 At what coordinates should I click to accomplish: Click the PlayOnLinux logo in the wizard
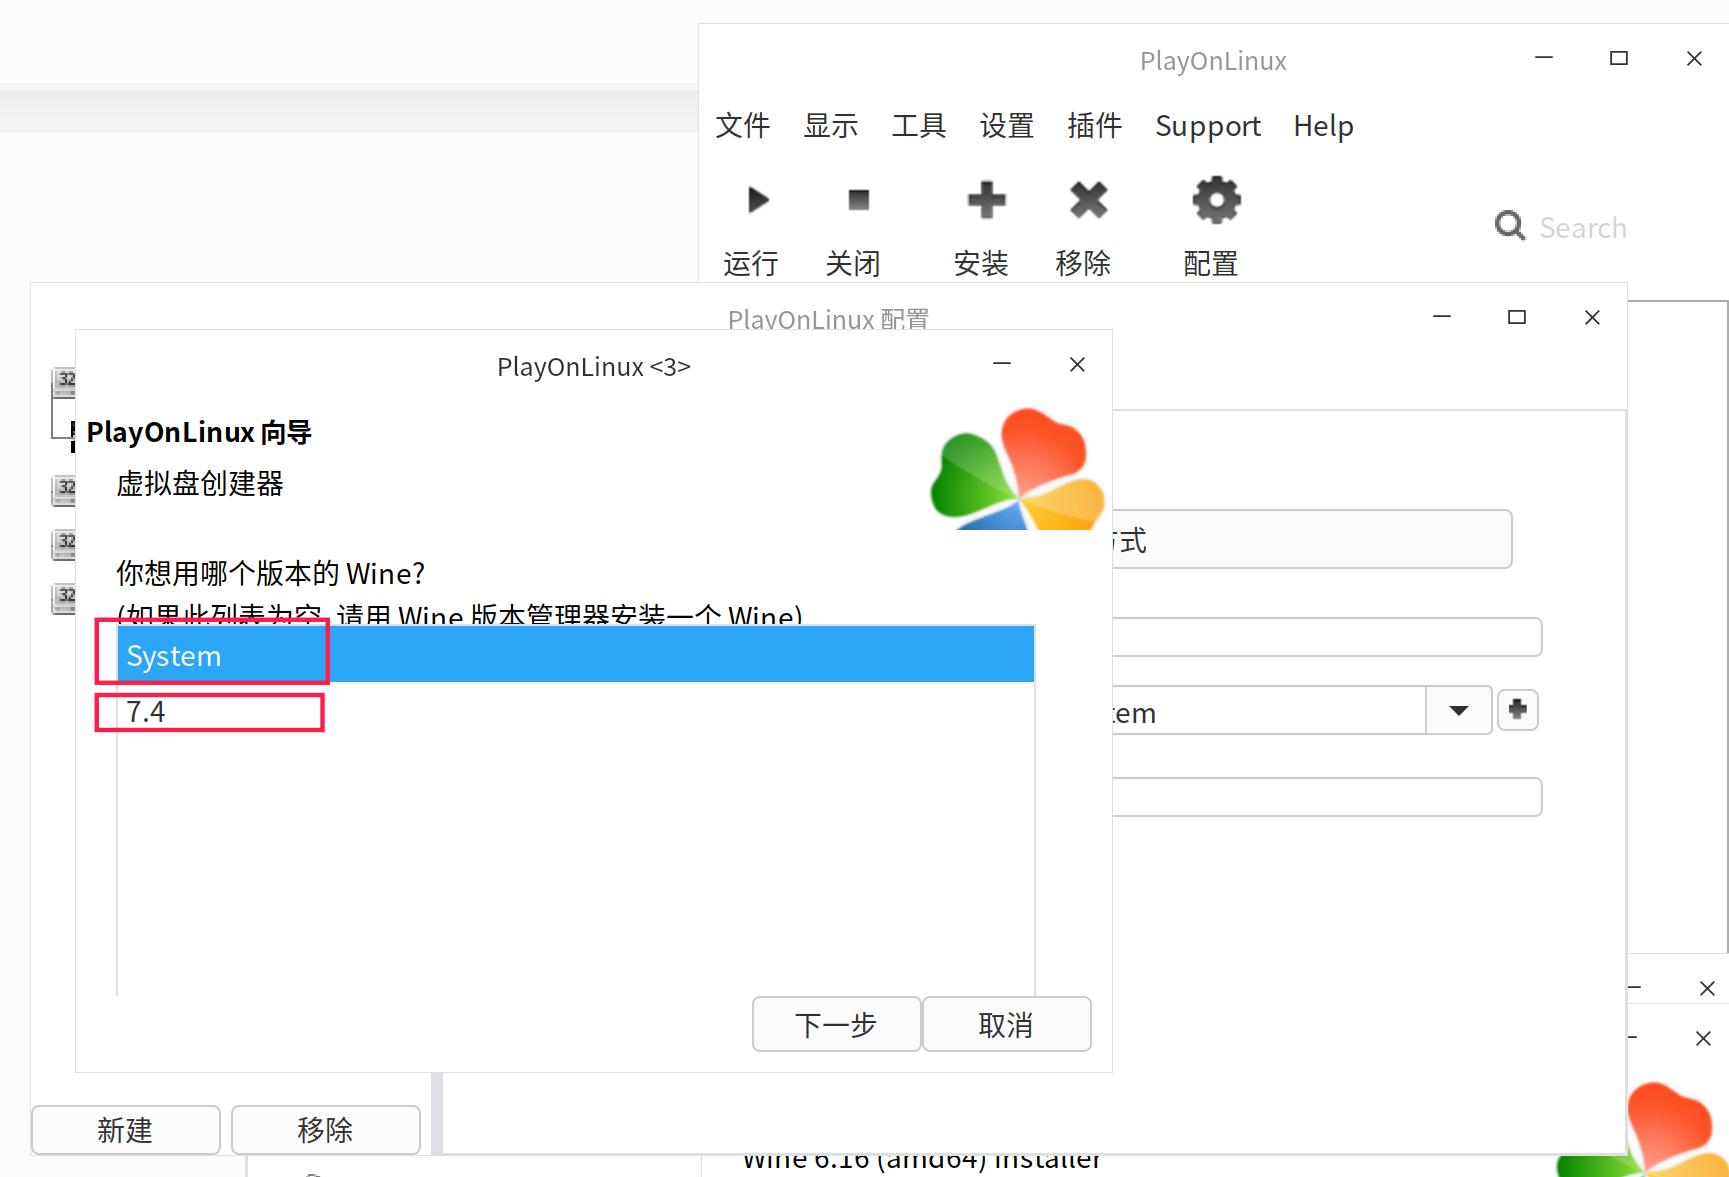click(x=1017, y=466)
